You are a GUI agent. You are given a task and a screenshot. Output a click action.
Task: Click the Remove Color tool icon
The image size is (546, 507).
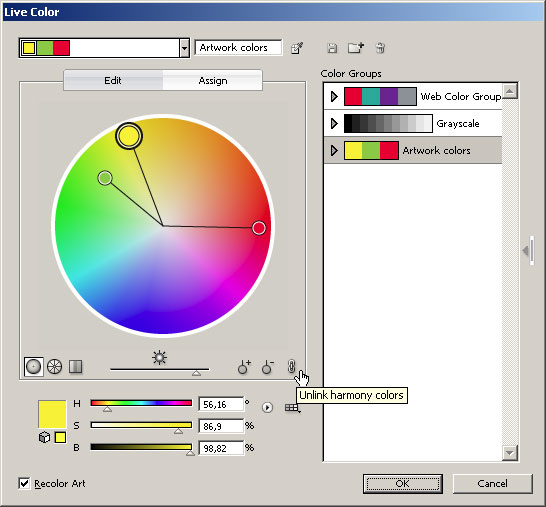(267, 367)
